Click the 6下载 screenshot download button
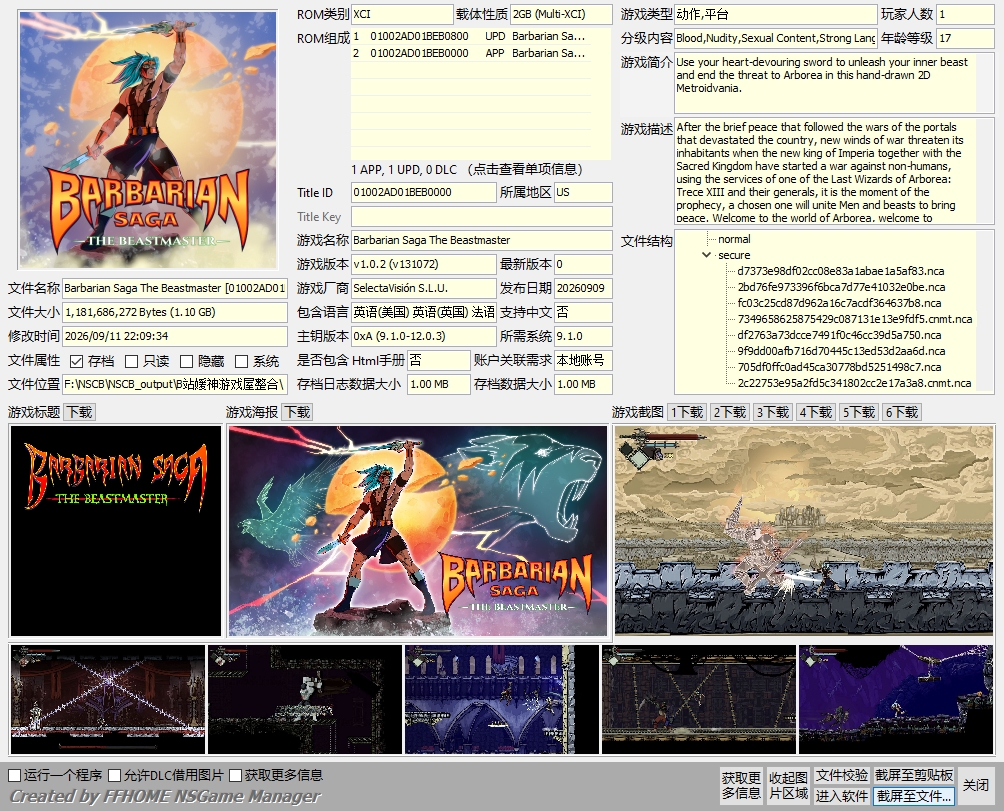This screenshot has width=1004, height=811. coord(902,412)
